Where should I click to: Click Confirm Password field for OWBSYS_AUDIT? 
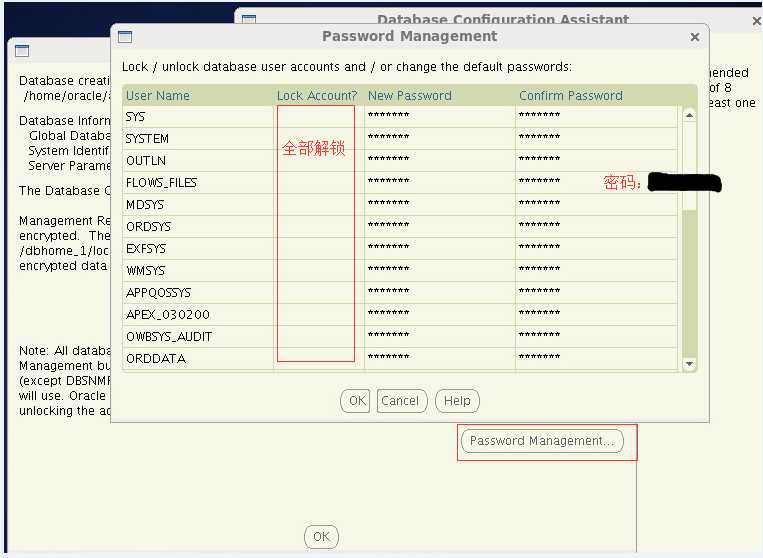click(596, 337)
